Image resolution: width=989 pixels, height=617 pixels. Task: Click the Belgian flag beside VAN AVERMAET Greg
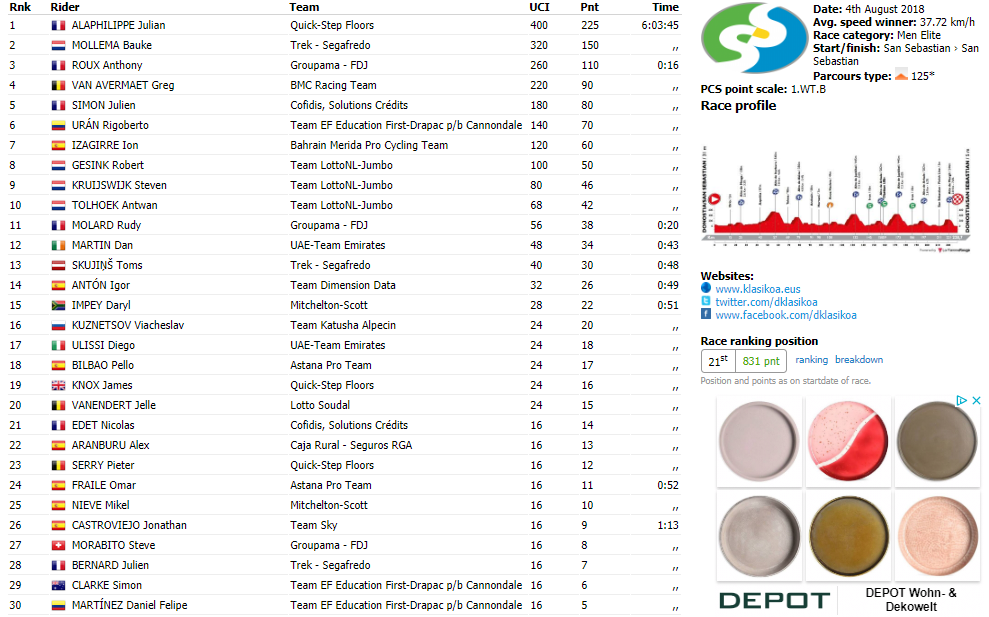pos(58,86)
